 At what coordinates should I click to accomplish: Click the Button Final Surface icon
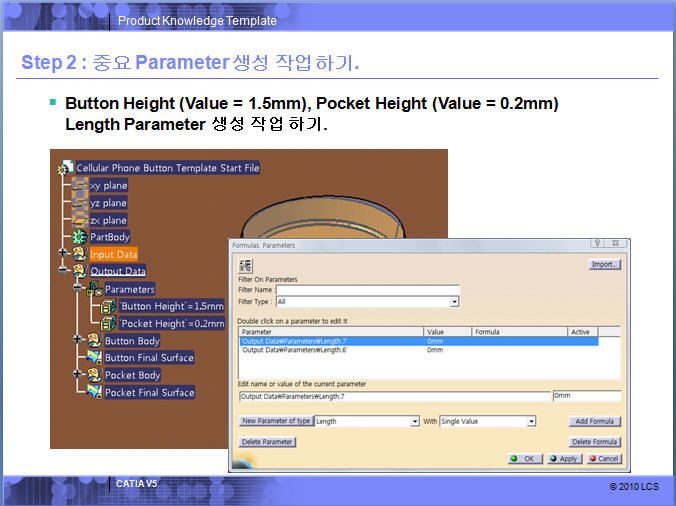94,358
